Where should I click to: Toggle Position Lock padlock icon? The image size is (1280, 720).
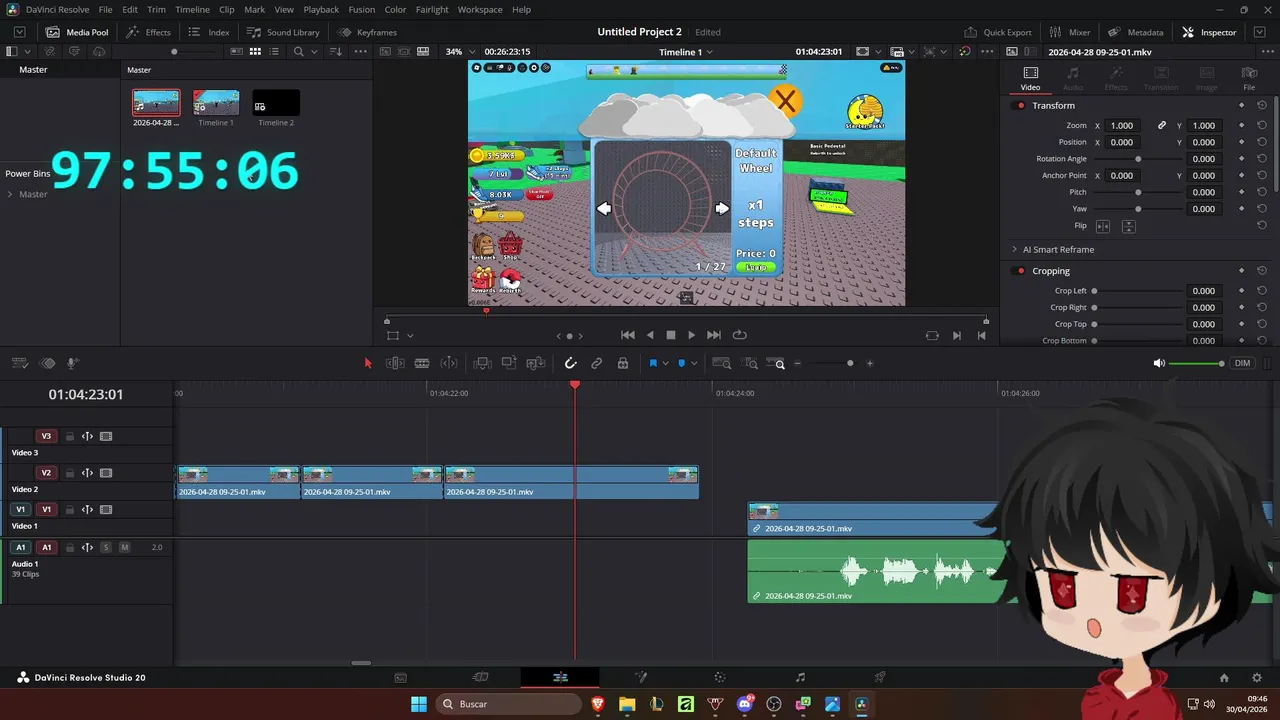coord(623,363)
